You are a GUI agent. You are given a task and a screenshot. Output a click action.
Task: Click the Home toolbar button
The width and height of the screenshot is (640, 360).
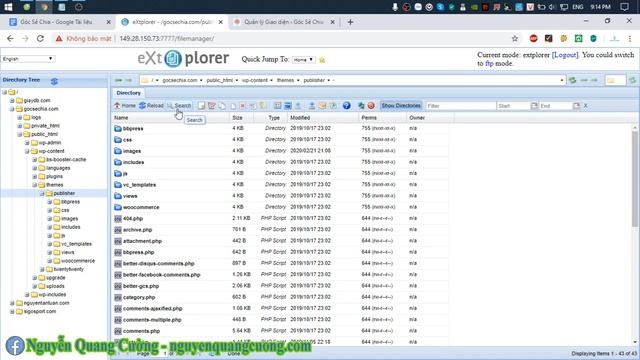point(124,106)
